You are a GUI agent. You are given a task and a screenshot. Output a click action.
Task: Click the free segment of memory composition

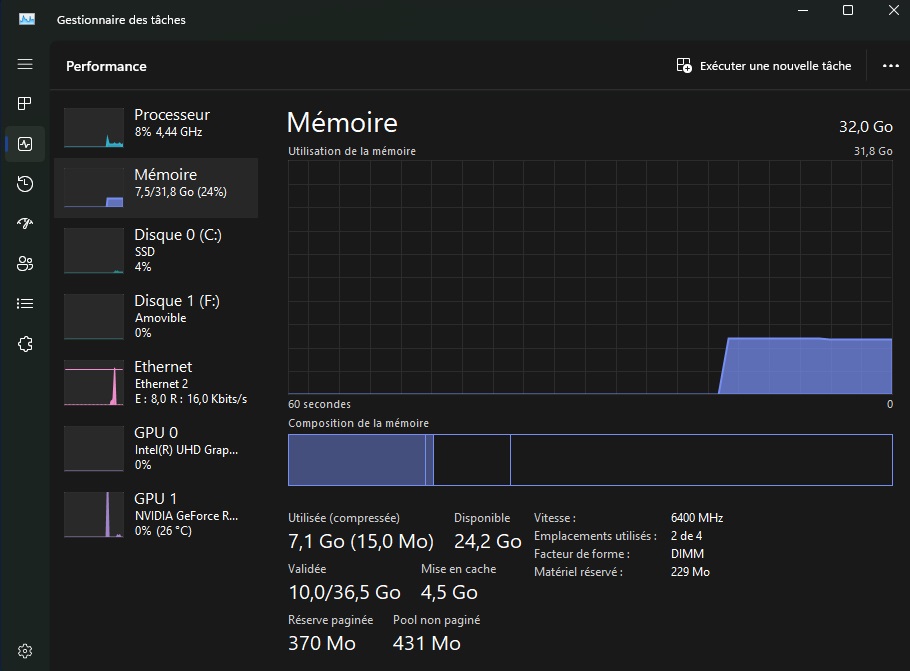(x=701, y=460)
